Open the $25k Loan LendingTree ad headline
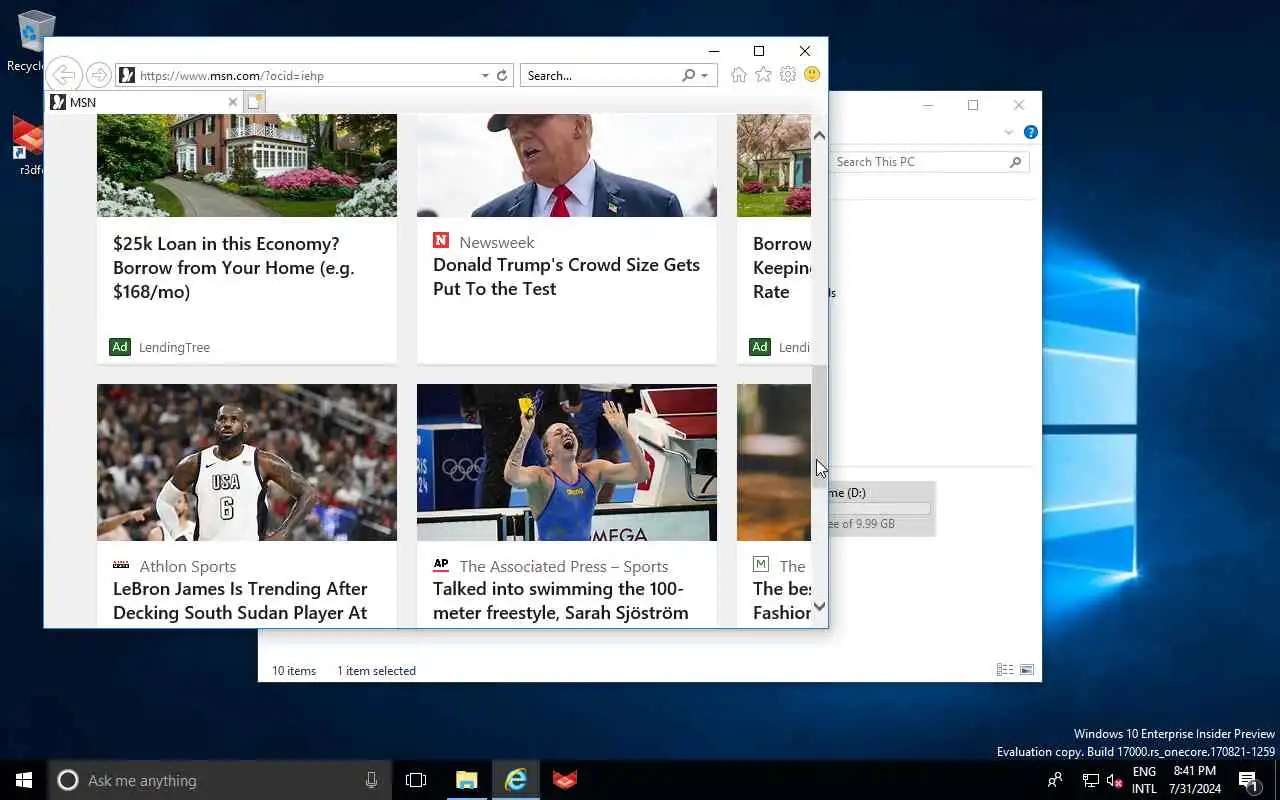1280x800 pixels. point(234,268)
